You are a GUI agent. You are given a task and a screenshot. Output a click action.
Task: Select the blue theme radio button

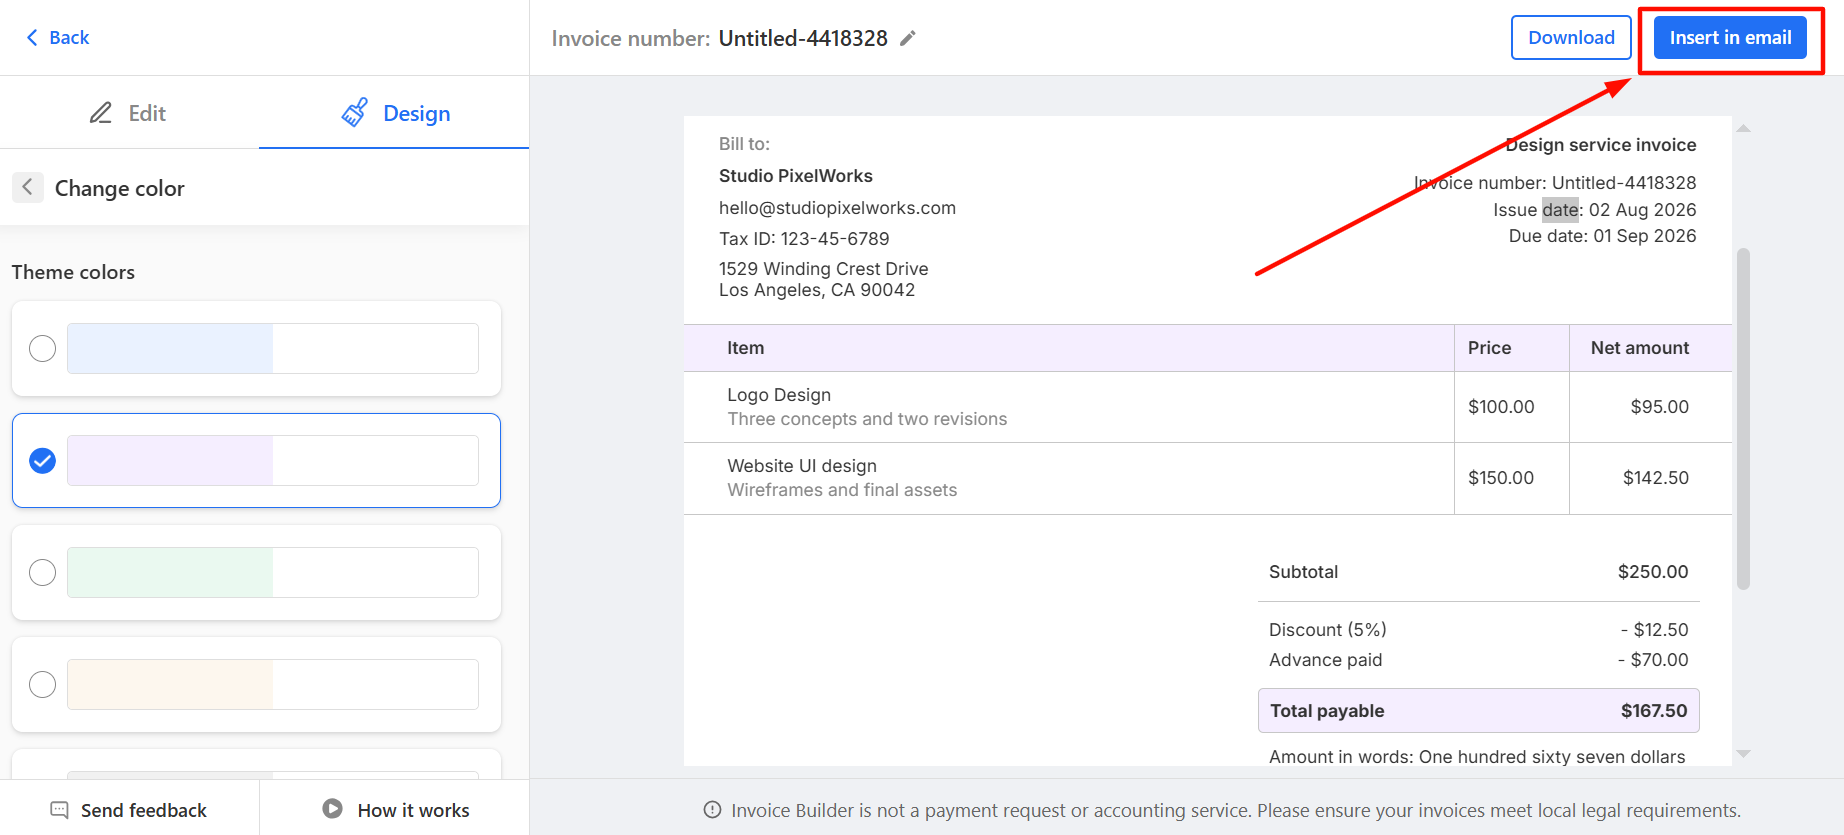pos(42,348)
